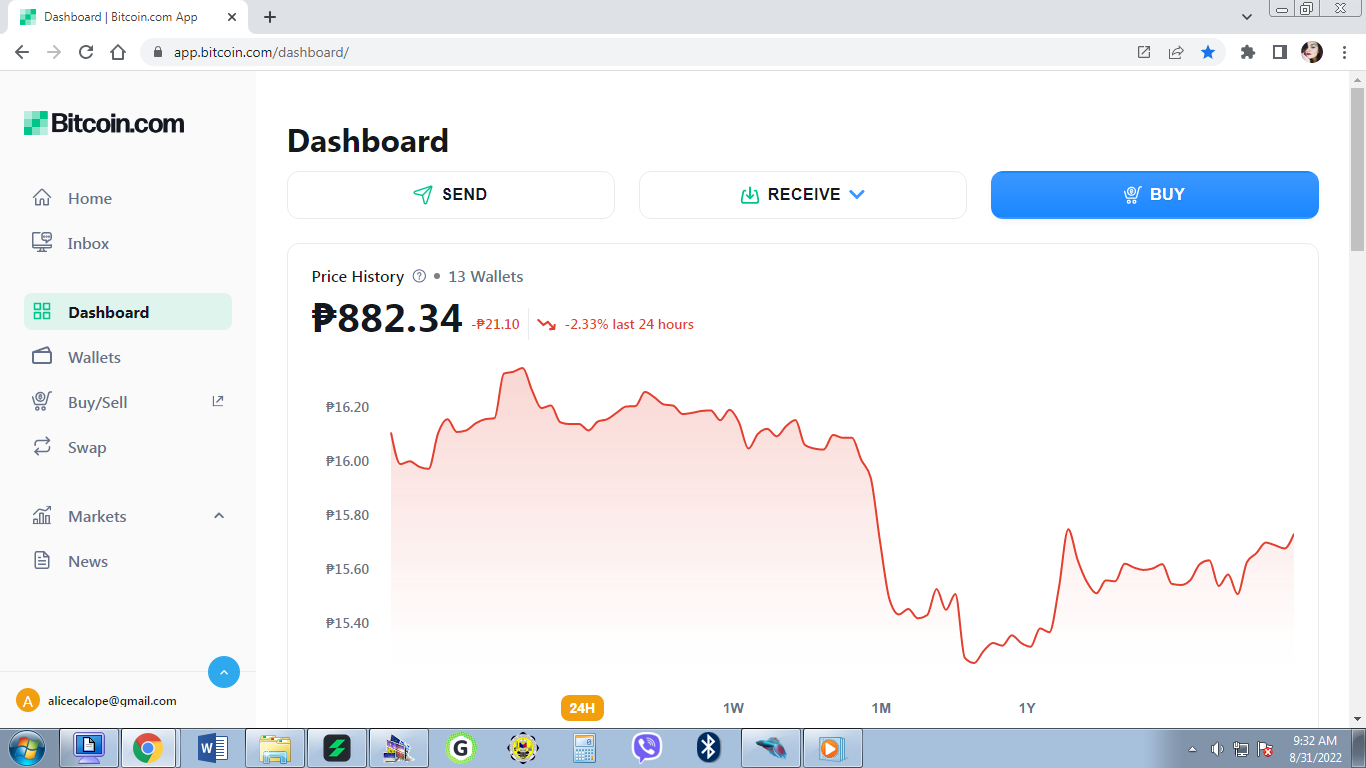
Task: Click the orange account avatar icon
Action: (x=28, y=701)
